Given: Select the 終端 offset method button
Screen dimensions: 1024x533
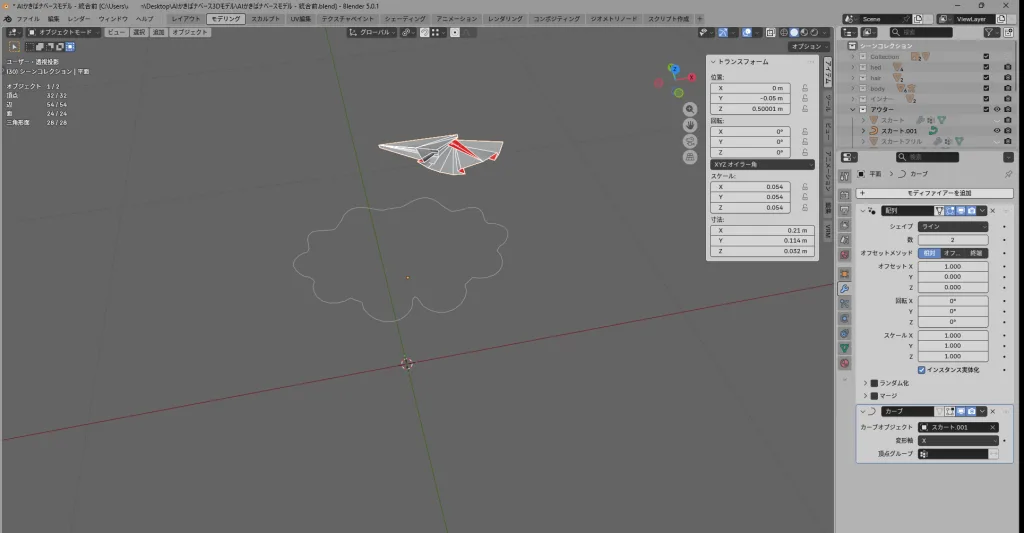Looking at the screenshot, I should pos(975,253).
